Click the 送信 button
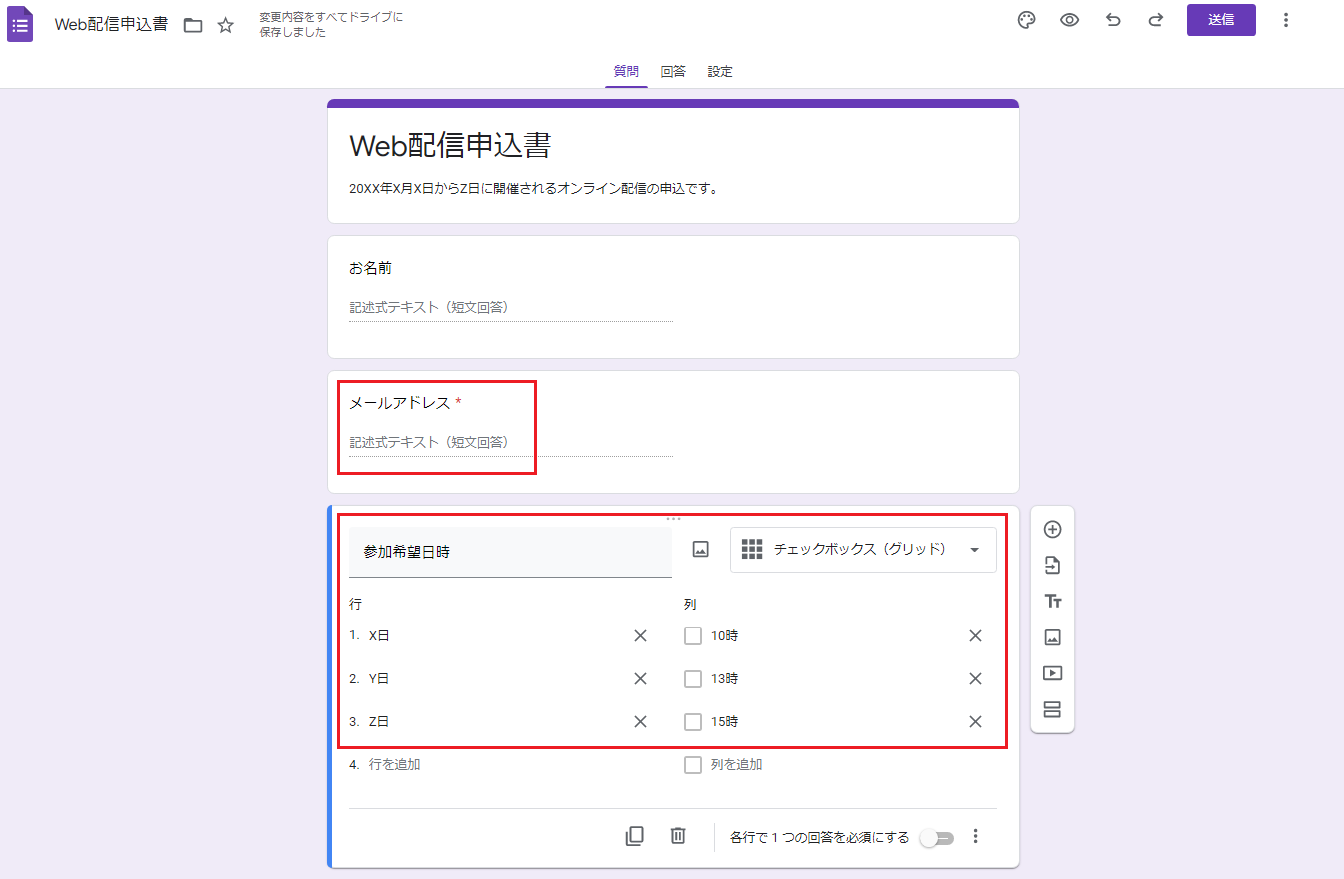1344x879 pixels. [x=1220, y=20]
